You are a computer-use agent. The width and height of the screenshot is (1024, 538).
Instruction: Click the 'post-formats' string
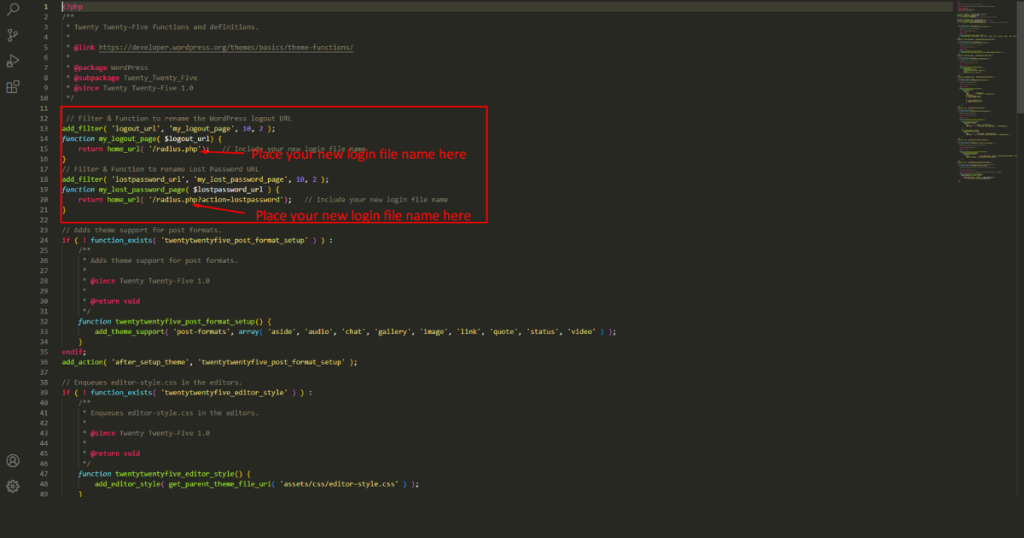(201, 332)
